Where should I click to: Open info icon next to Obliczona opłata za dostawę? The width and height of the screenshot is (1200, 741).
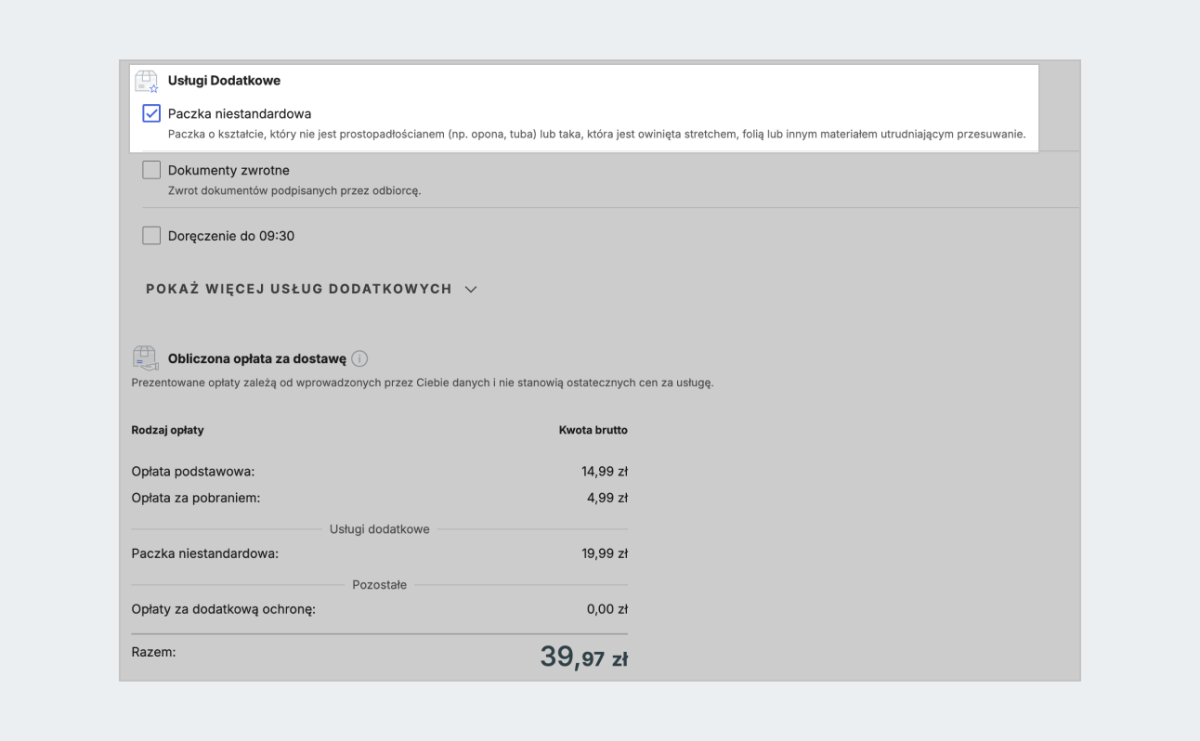360,359
